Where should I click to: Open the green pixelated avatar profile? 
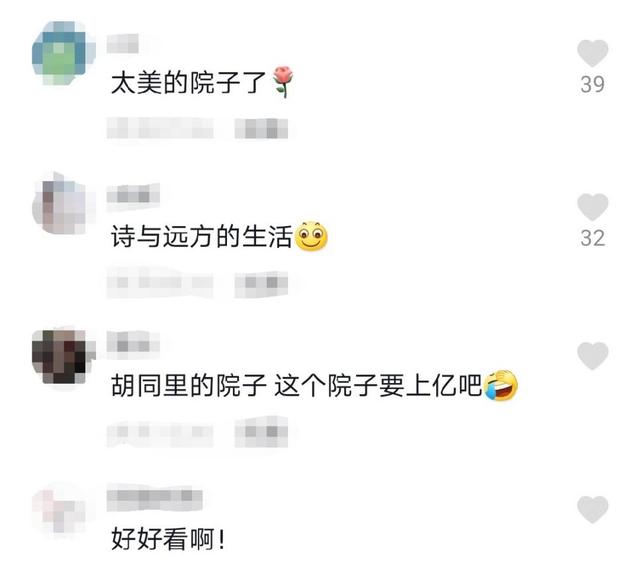63,53
